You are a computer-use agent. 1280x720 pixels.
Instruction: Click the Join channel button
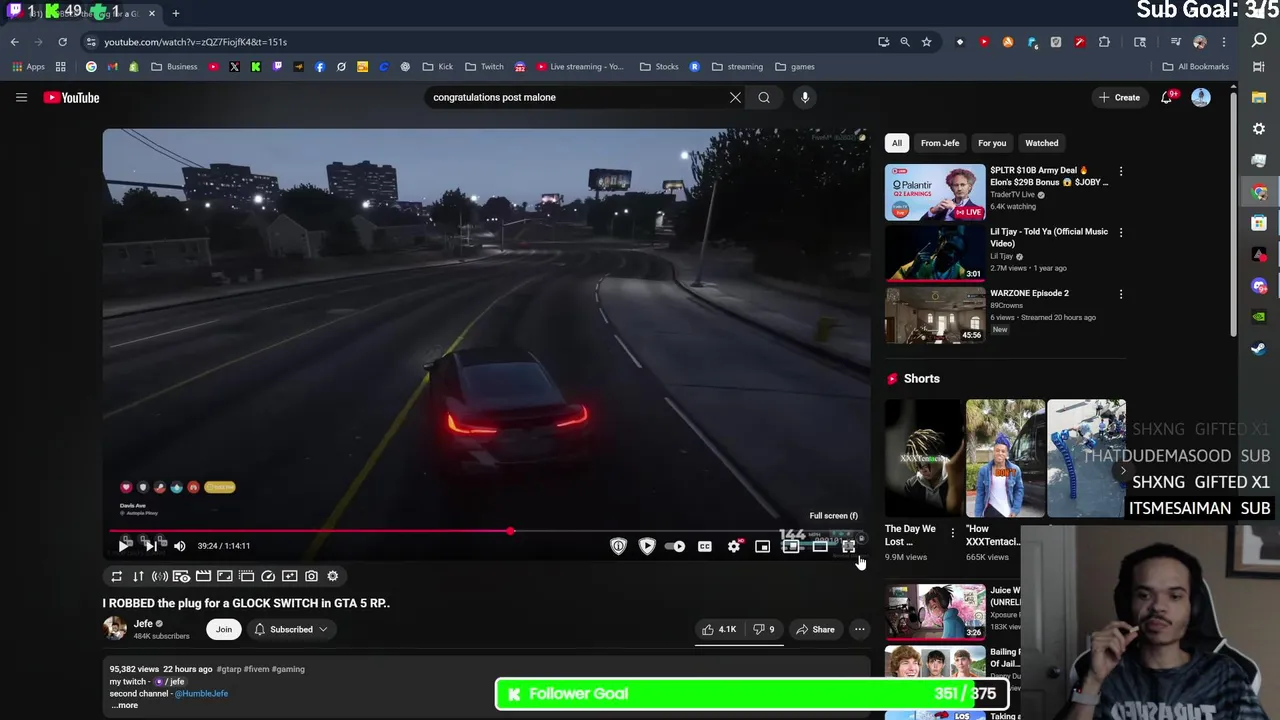[224, 629]
